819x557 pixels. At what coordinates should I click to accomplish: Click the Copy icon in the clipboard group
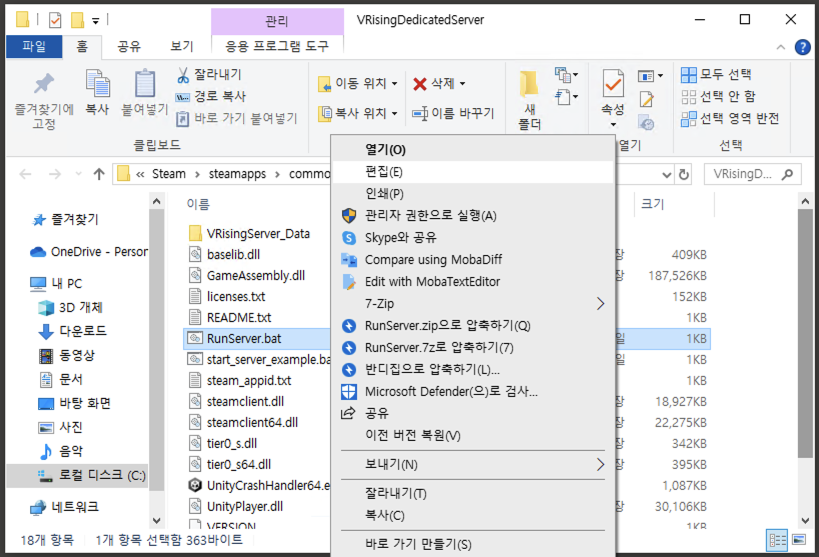click(98, 84)
